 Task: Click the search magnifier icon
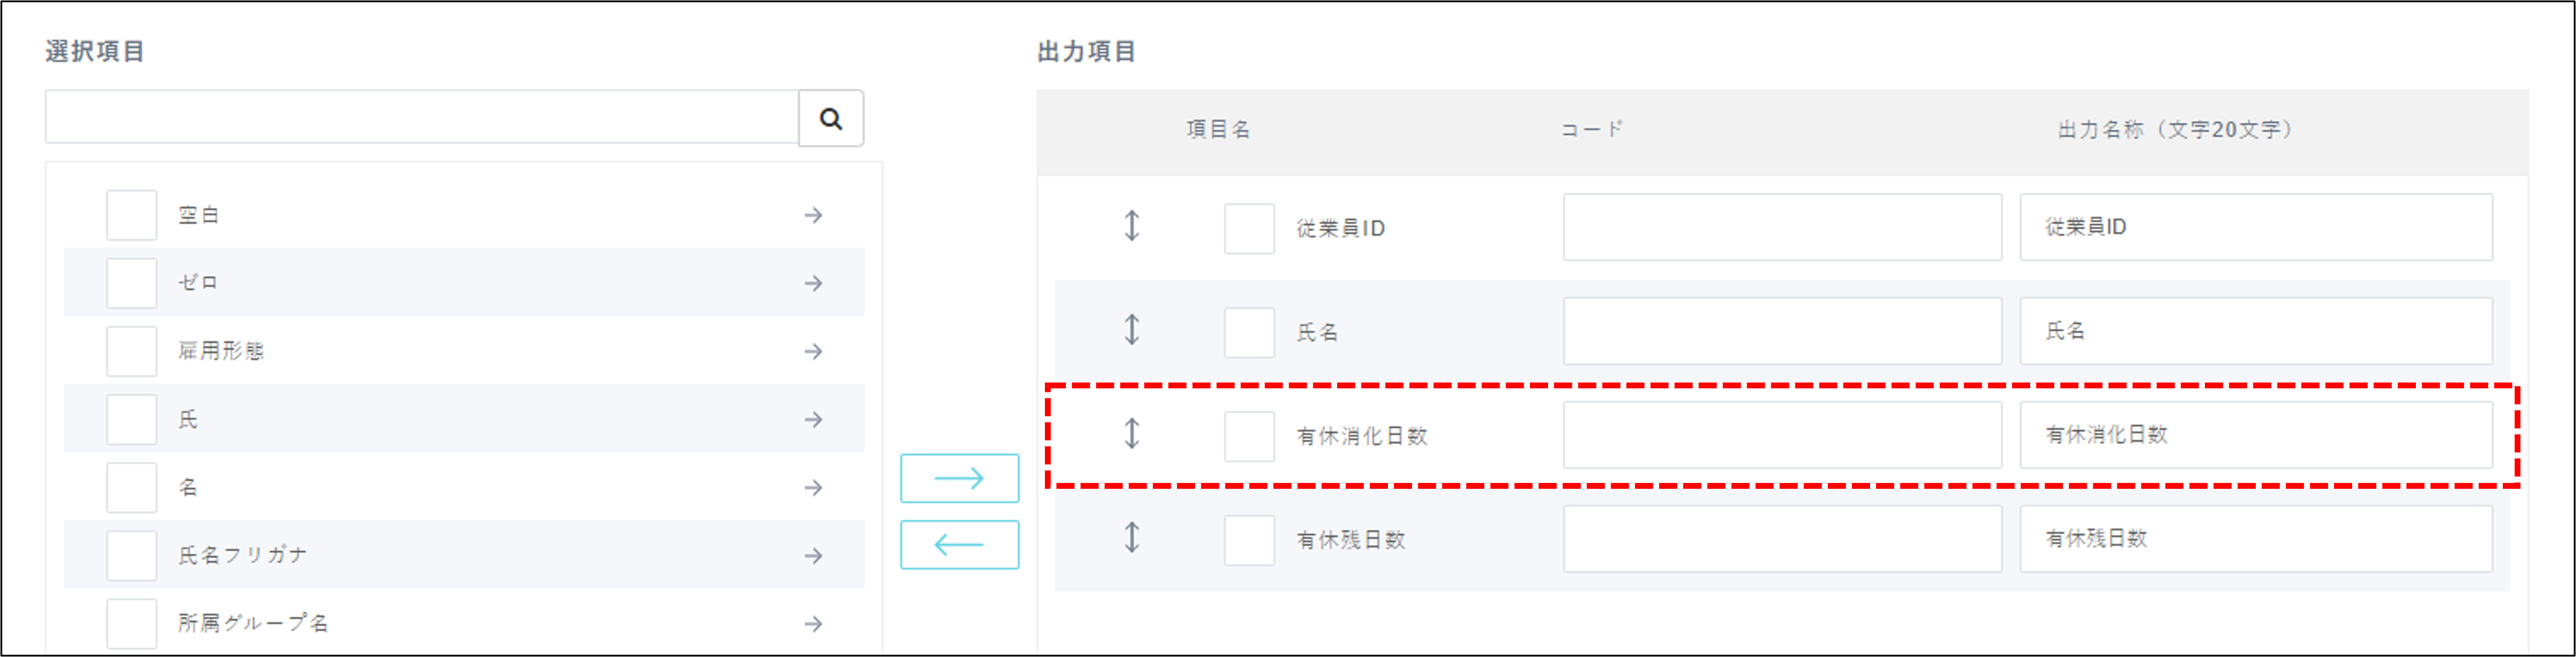coord(830,117)
